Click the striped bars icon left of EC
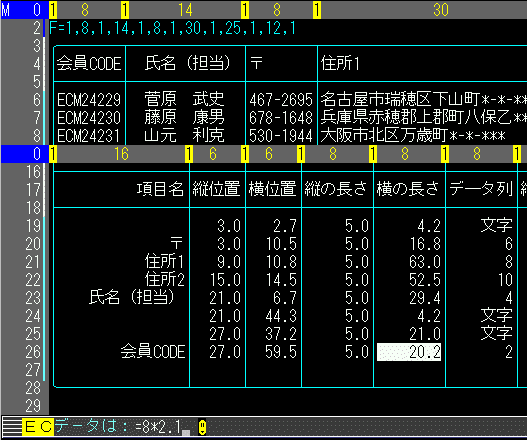This screenshot has width=527, height=440. [12, 427]
